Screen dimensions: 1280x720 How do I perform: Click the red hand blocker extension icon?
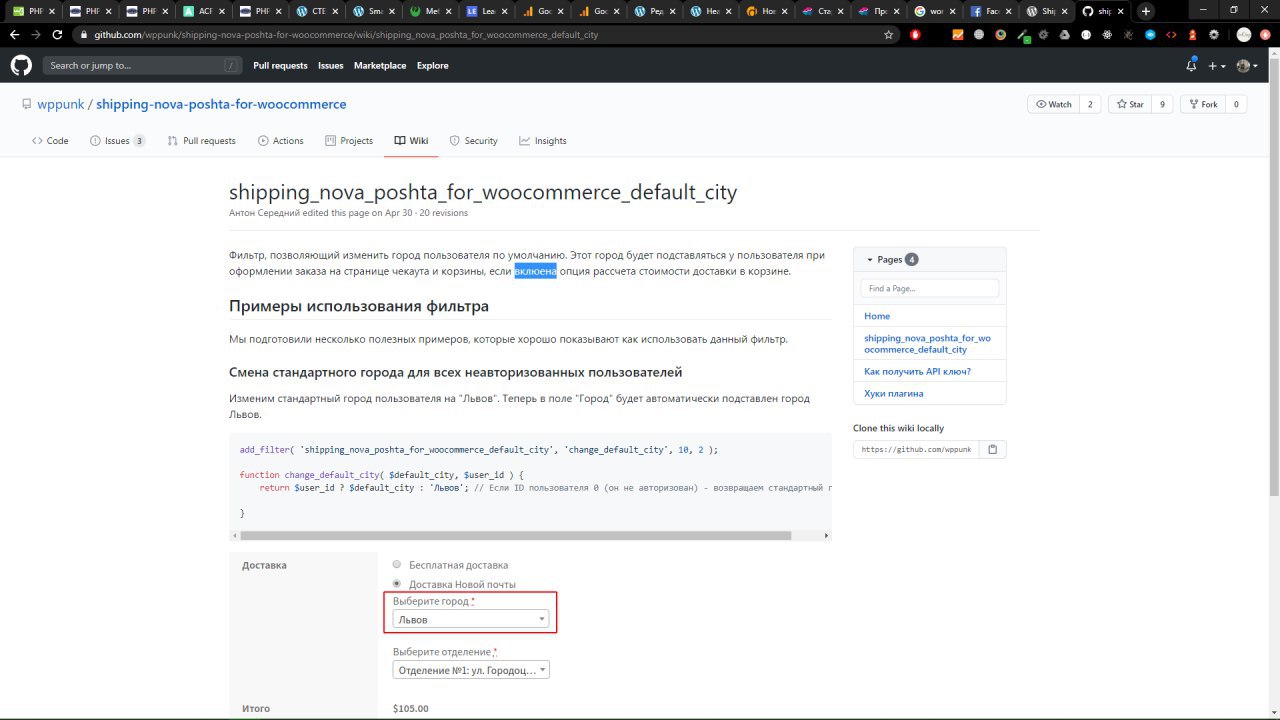click(x=915, y=34)
